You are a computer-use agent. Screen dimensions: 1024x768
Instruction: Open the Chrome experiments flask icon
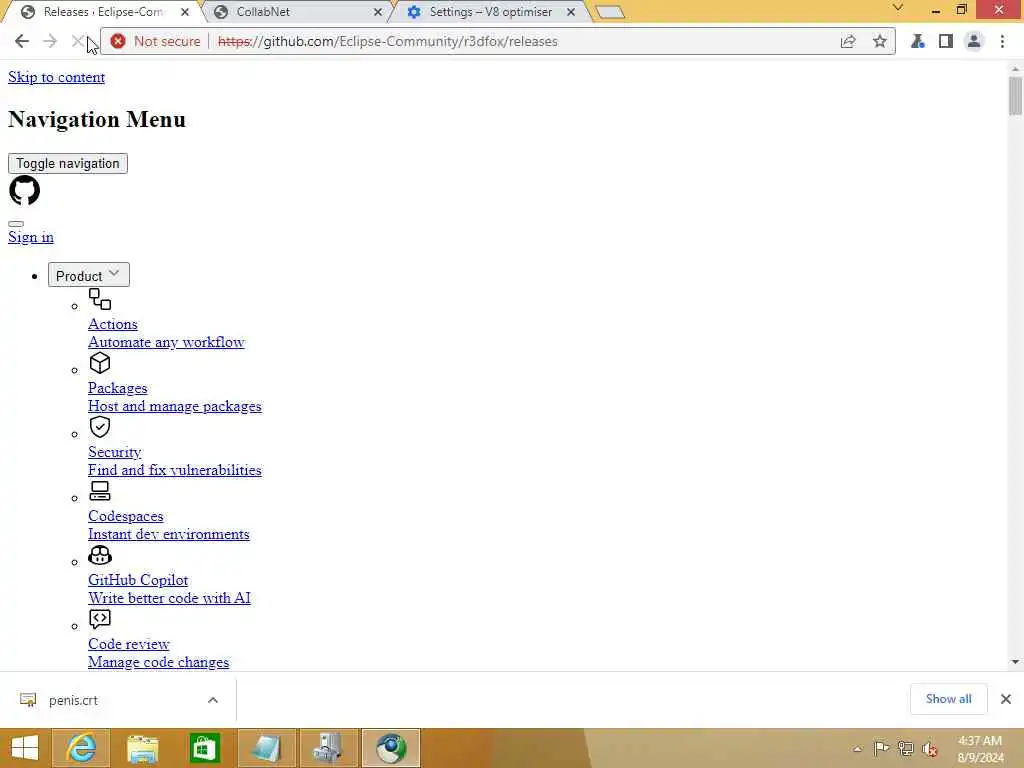coord(918,41)
